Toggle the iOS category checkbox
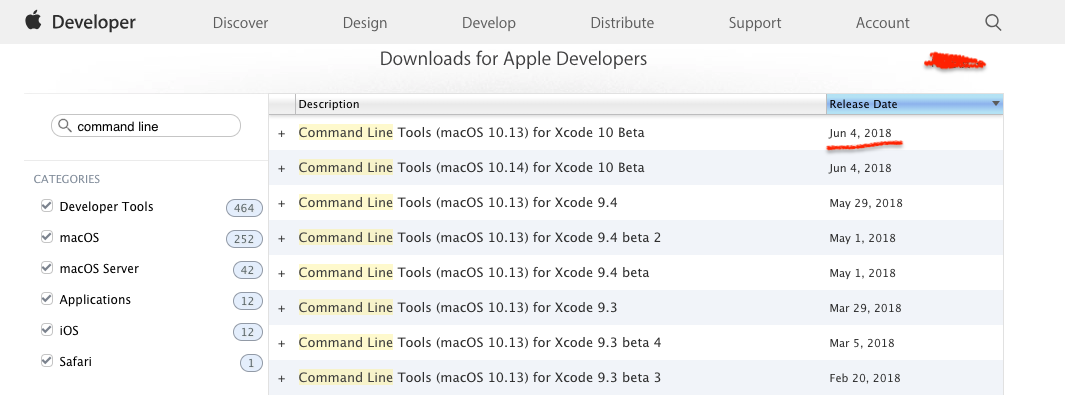The height and width of the screenshot is (395, 1065). [x=47, y=329]
